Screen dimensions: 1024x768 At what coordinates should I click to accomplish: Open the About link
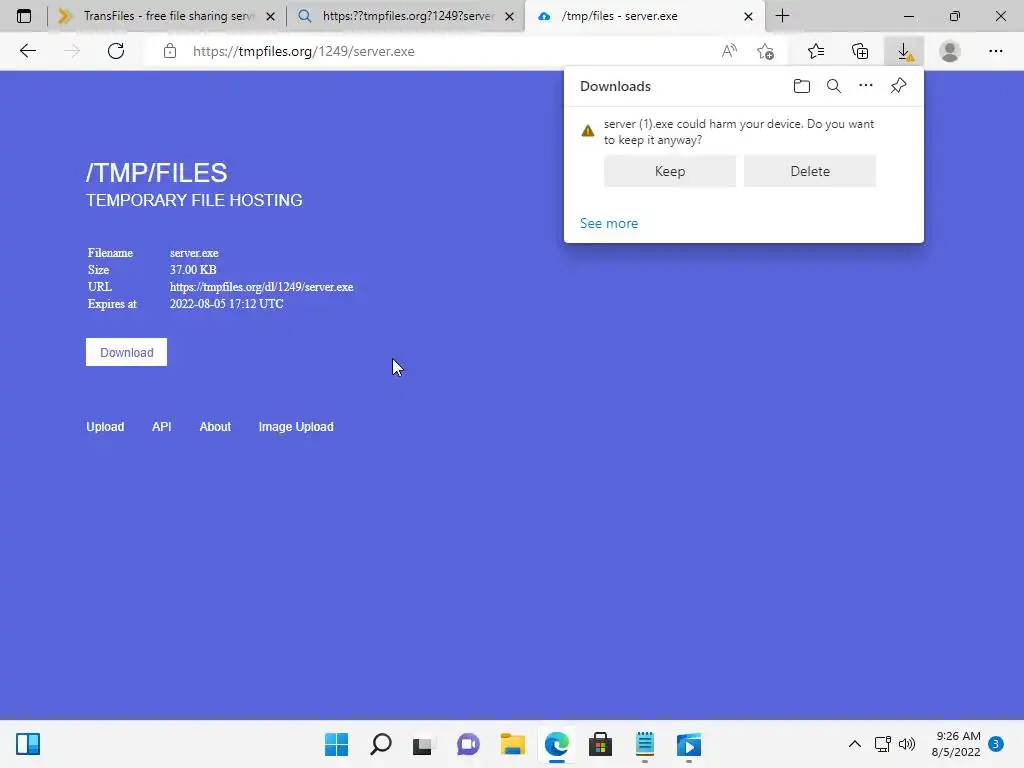pyautogui.click(x=215, y=426)
